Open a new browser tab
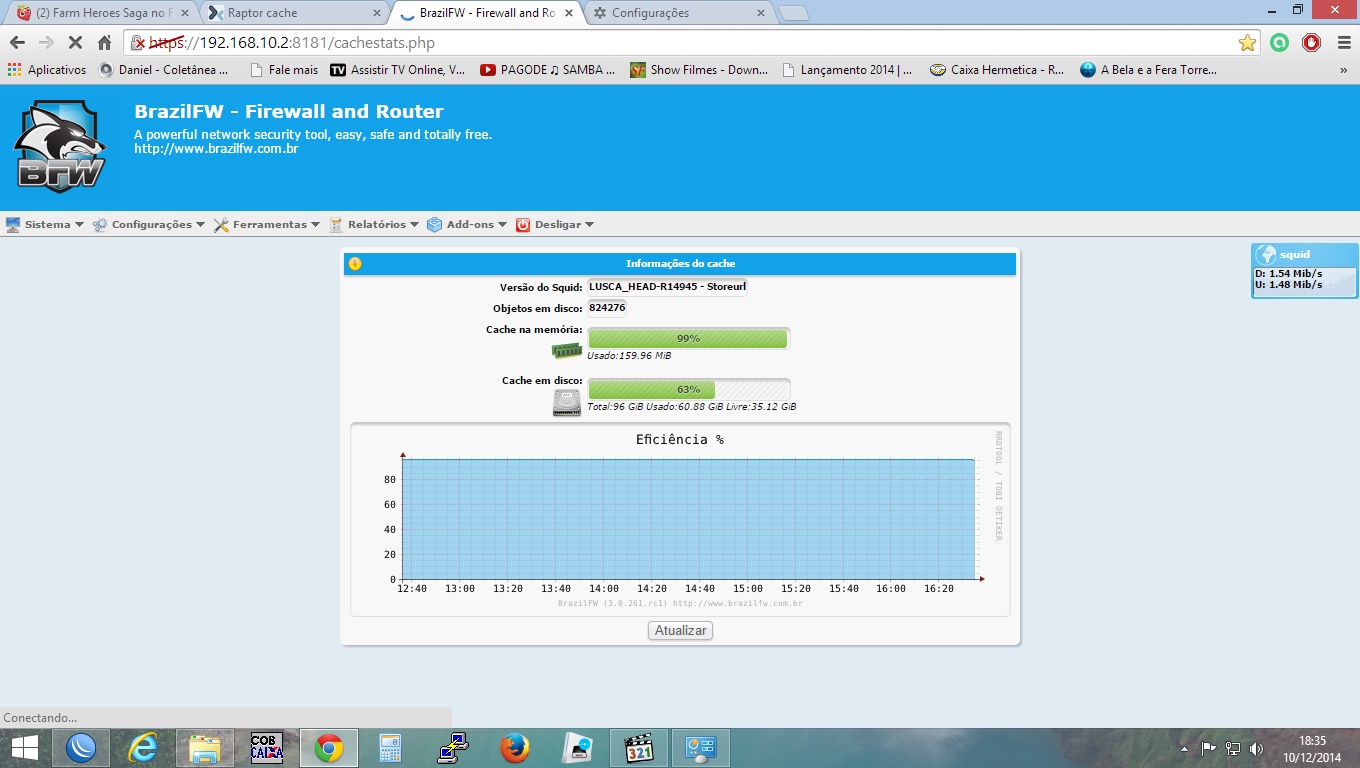The width and height of the screenshot is (1360, 768). [794, 13]
